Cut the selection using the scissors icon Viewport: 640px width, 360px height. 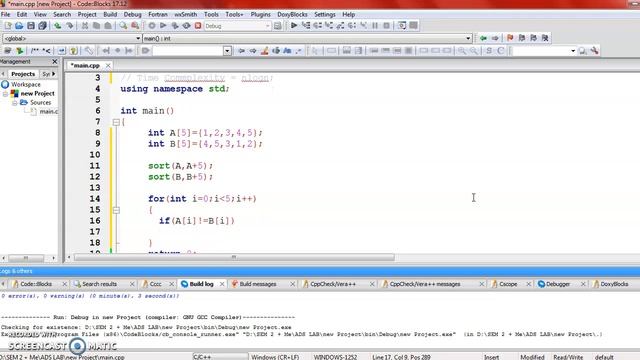pyautogui.click(x=84, y=26)
